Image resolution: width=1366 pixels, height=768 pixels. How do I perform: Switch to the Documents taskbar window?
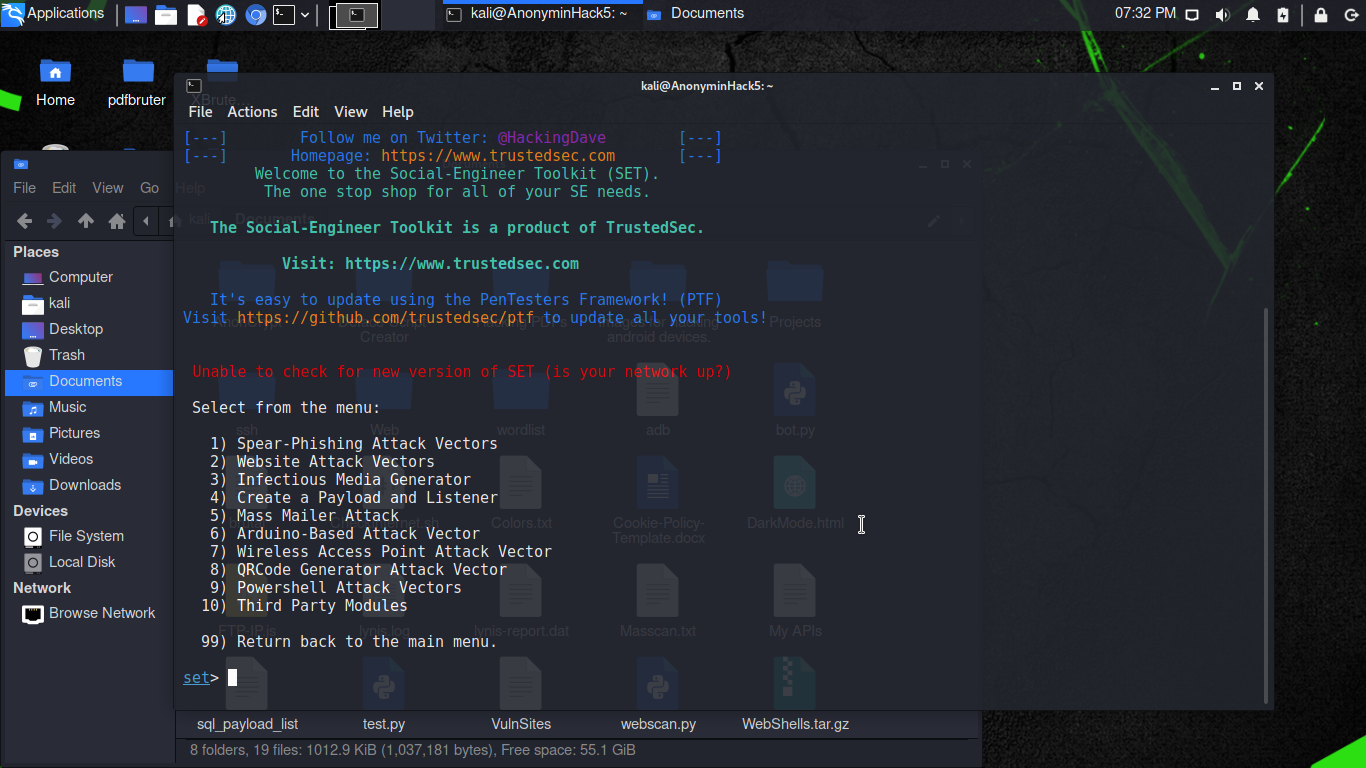(x=696, y=14)
